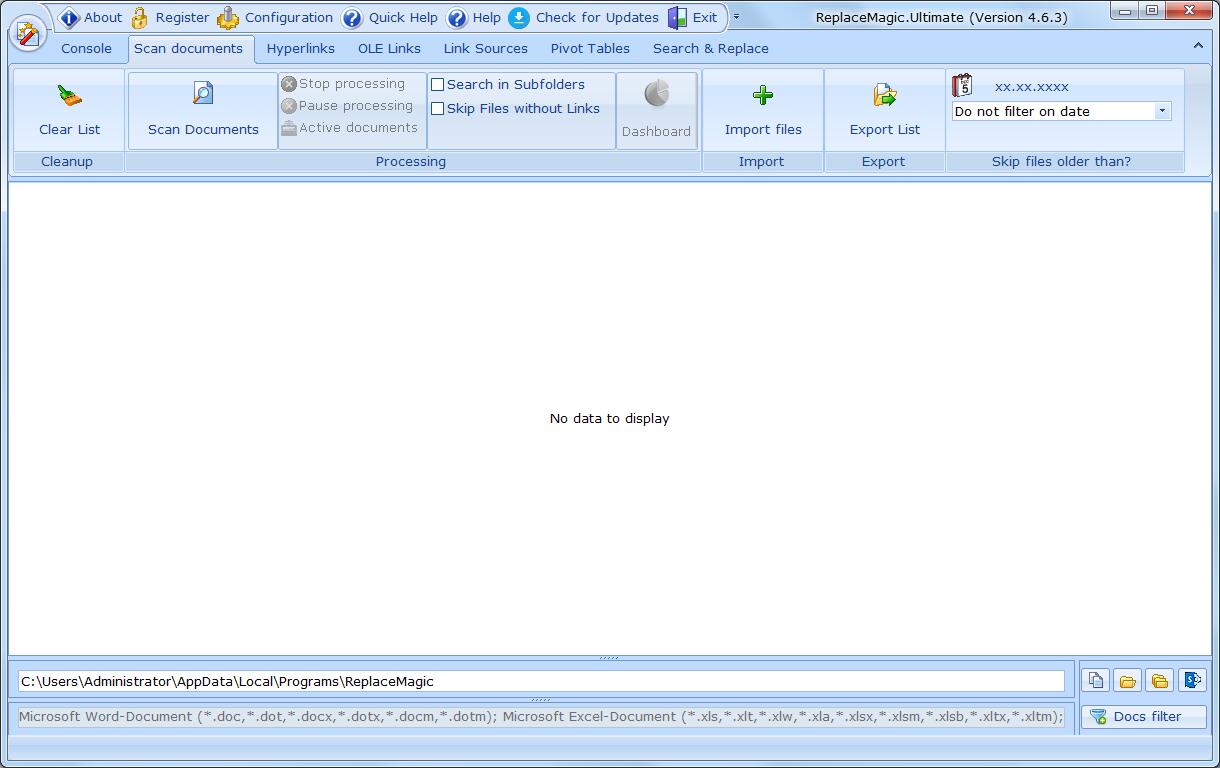Click Pause processing
This screenshot has height=768, width=1220.
(x=347, y=106)
